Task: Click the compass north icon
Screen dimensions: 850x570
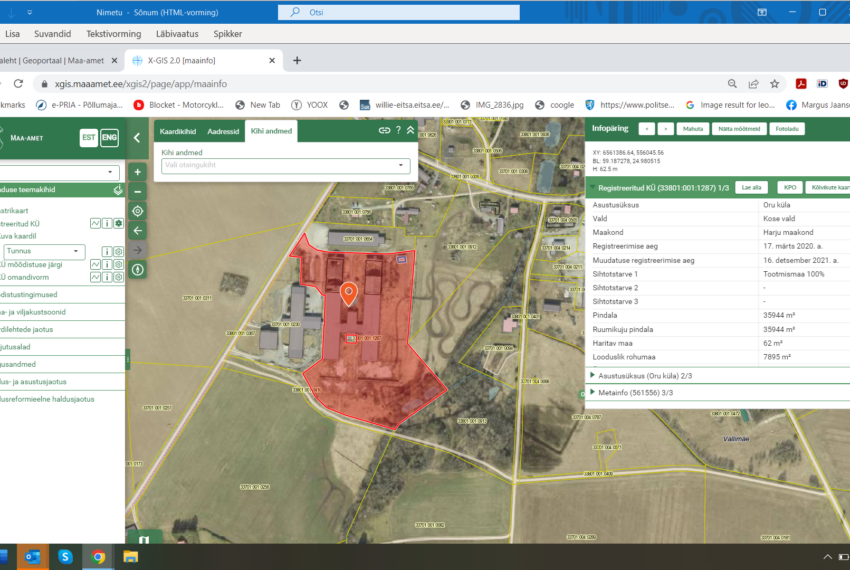Action: click(138, 270)
